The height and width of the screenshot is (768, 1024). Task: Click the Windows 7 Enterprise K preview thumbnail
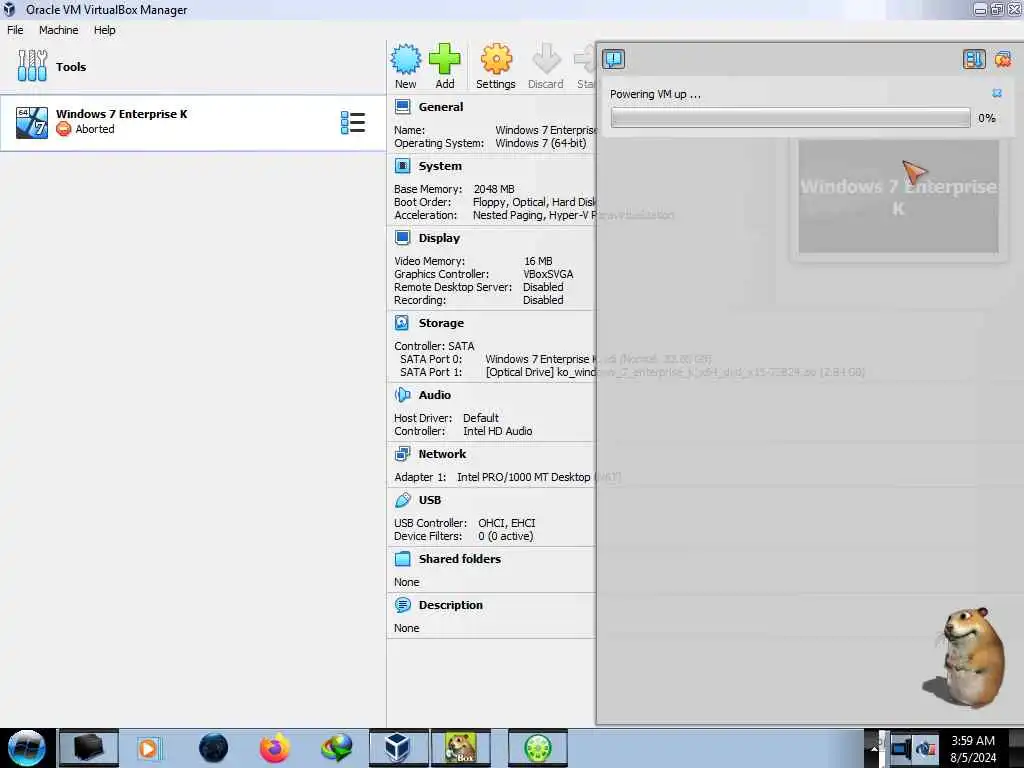[x=898, y=196]
